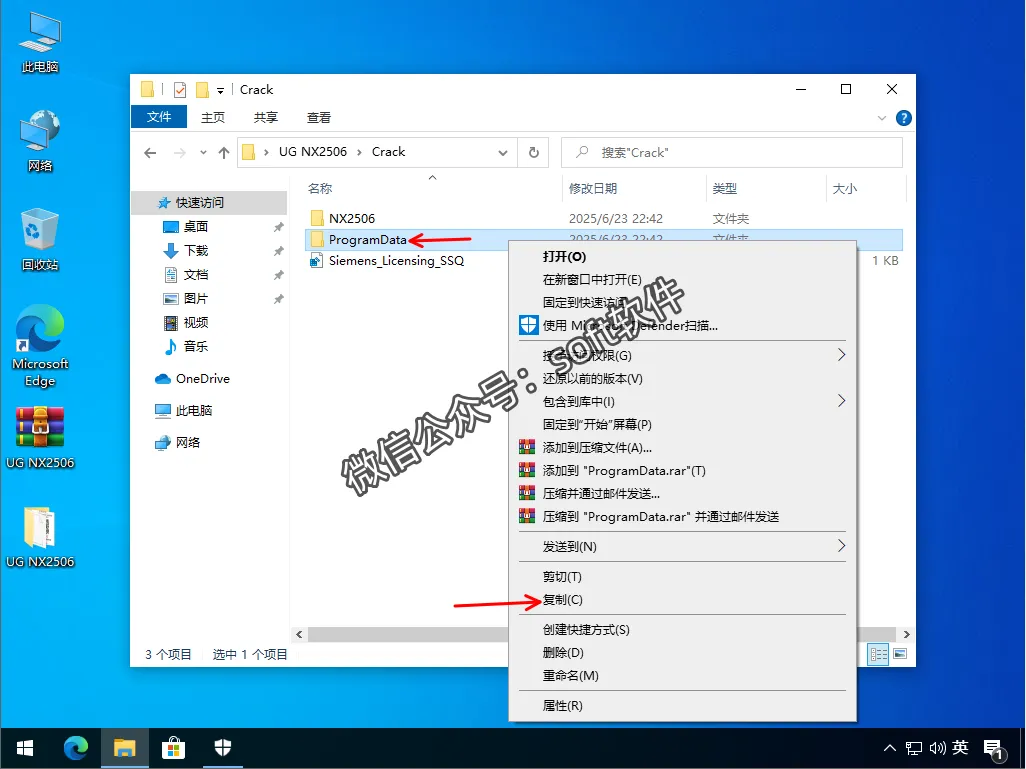Expand the ribbon with the chevron
This screenshot has width=1026, height=769.
click(881, 118)
